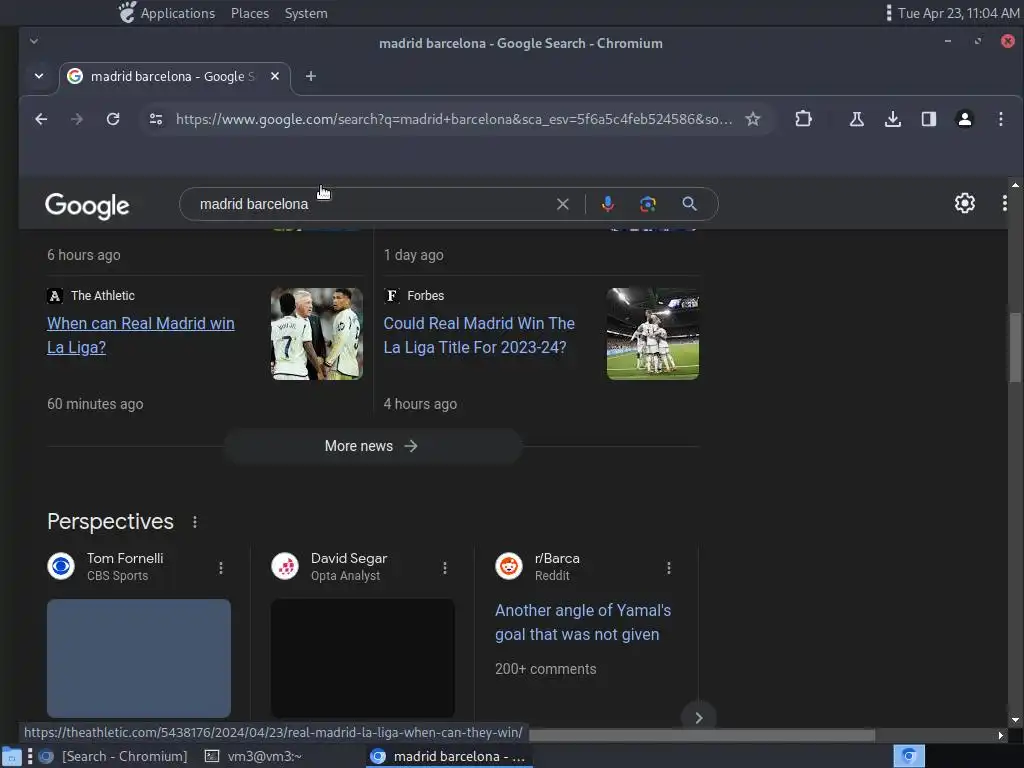Open the Extensions puzzle icon
This screenshot has width=1024, height=768.
803,119
